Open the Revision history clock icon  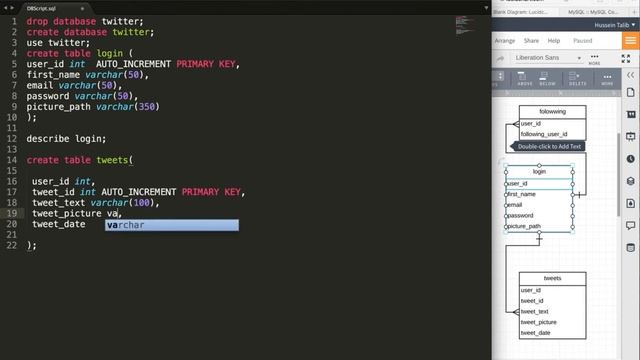pos(631,159)
